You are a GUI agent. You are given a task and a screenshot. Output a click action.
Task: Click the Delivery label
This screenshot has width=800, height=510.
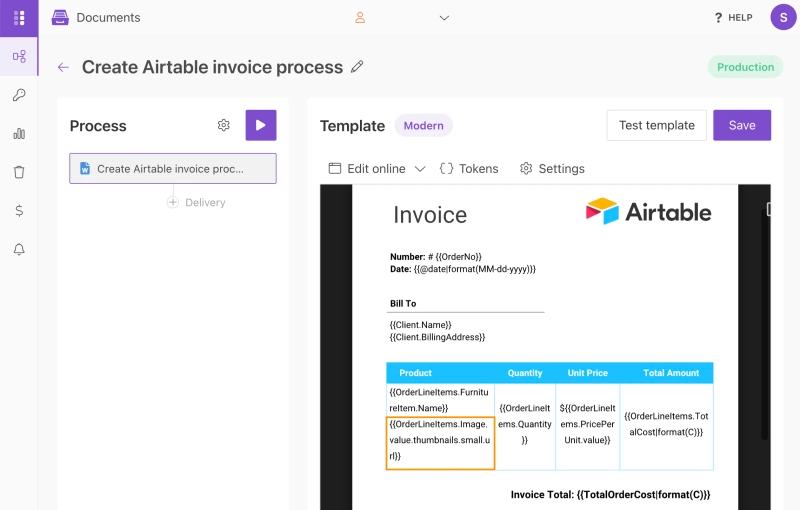205,202
